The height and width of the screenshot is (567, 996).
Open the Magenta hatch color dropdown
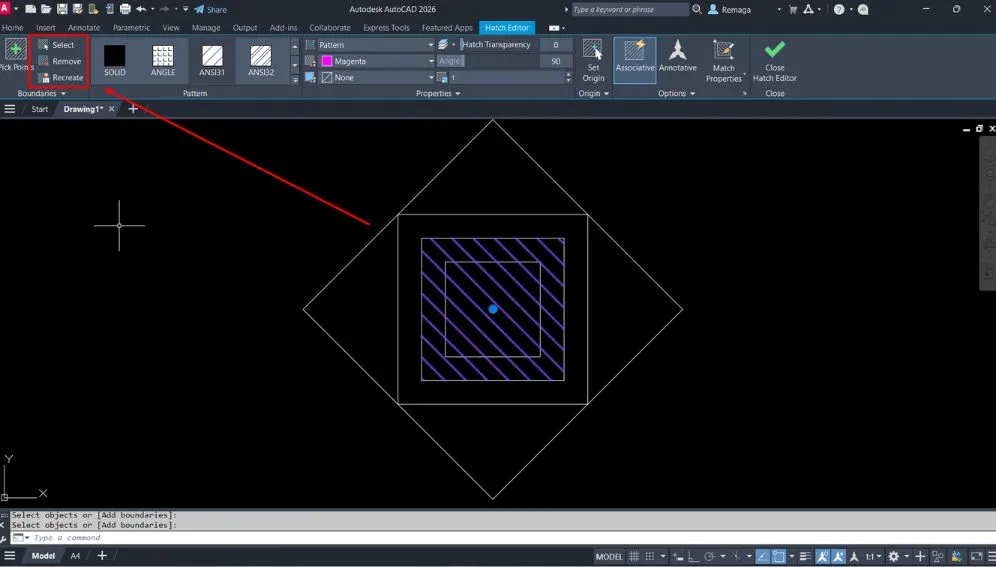pyautogui.click(x=375, y=61)
